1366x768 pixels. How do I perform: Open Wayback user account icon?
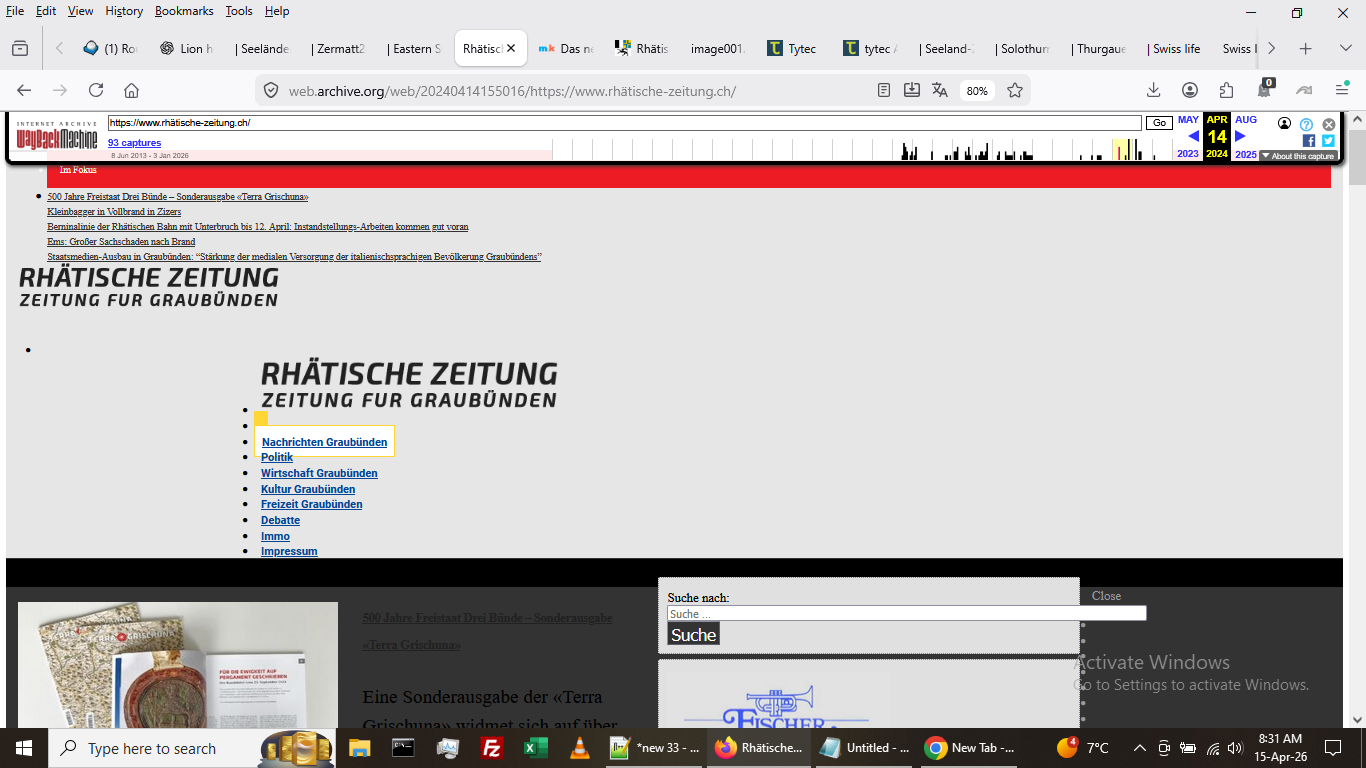click(1284, 123)
